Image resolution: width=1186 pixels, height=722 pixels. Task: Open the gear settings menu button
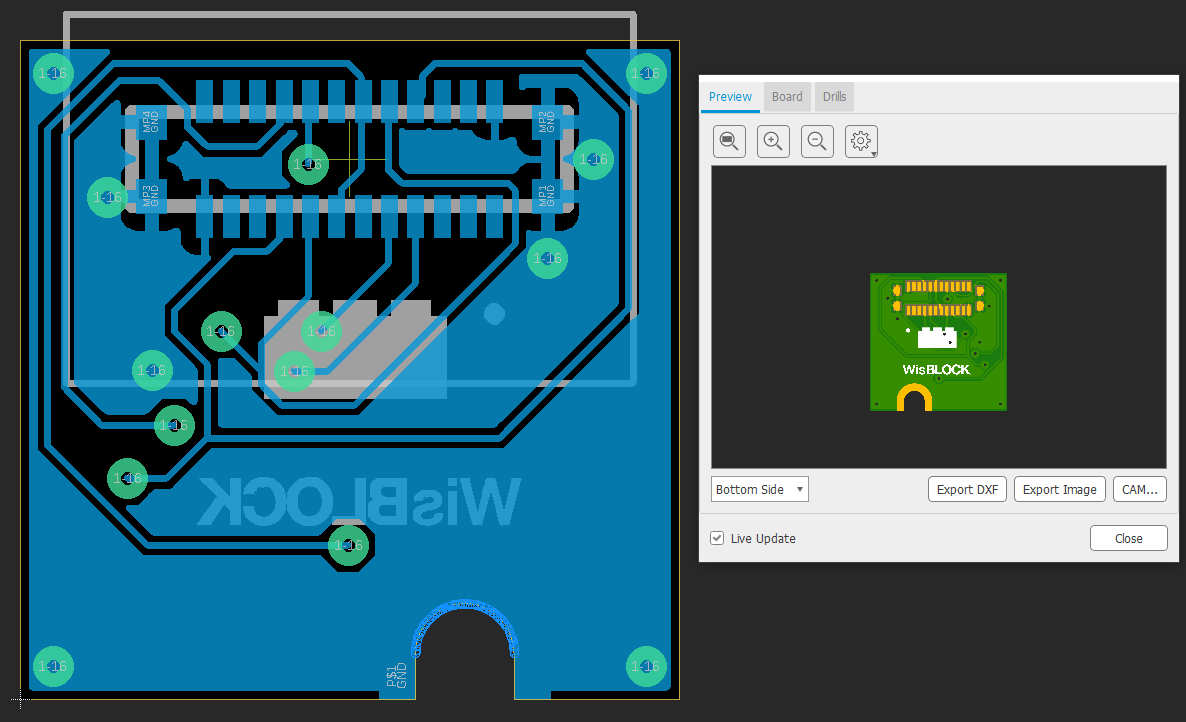coord(861,141)
